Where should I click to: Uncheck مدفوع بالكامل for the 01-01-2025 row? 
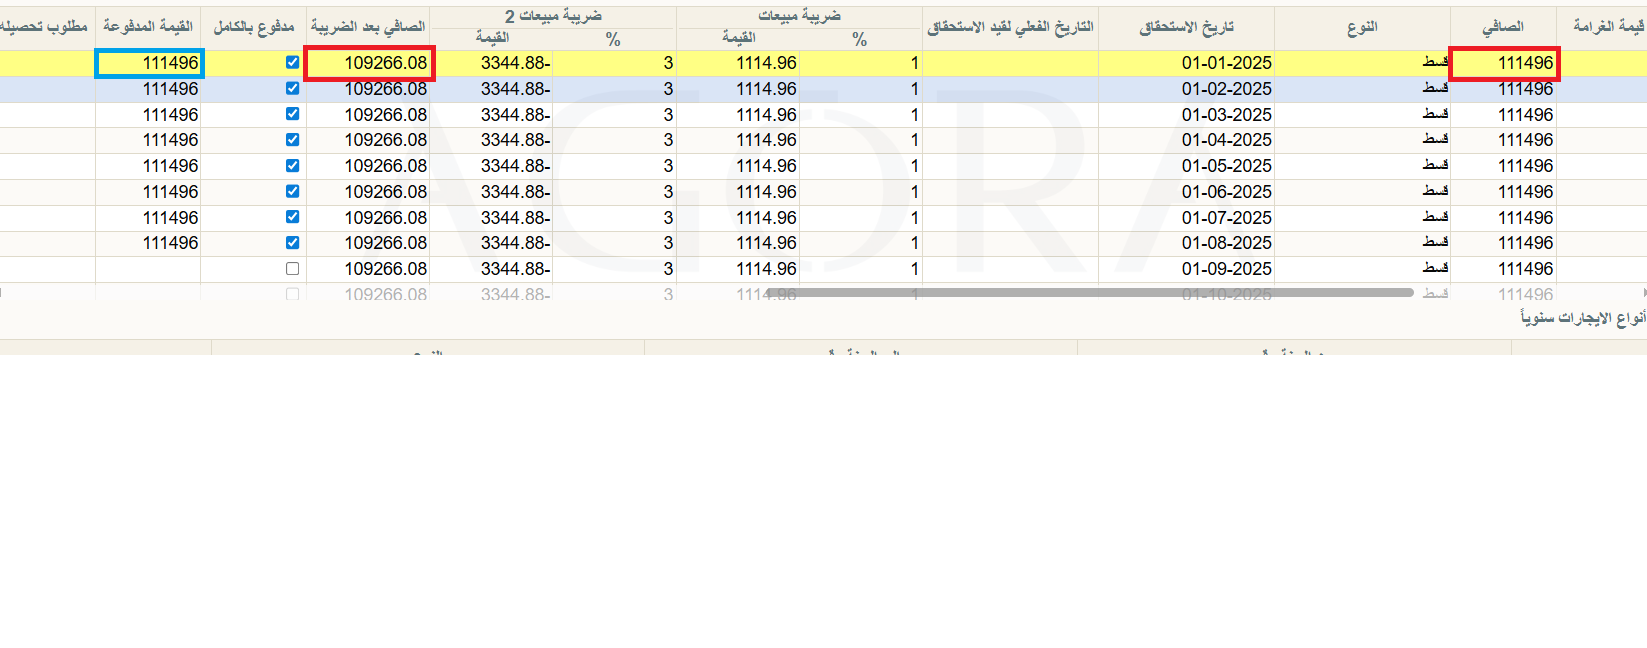click(x=292, y=63)
